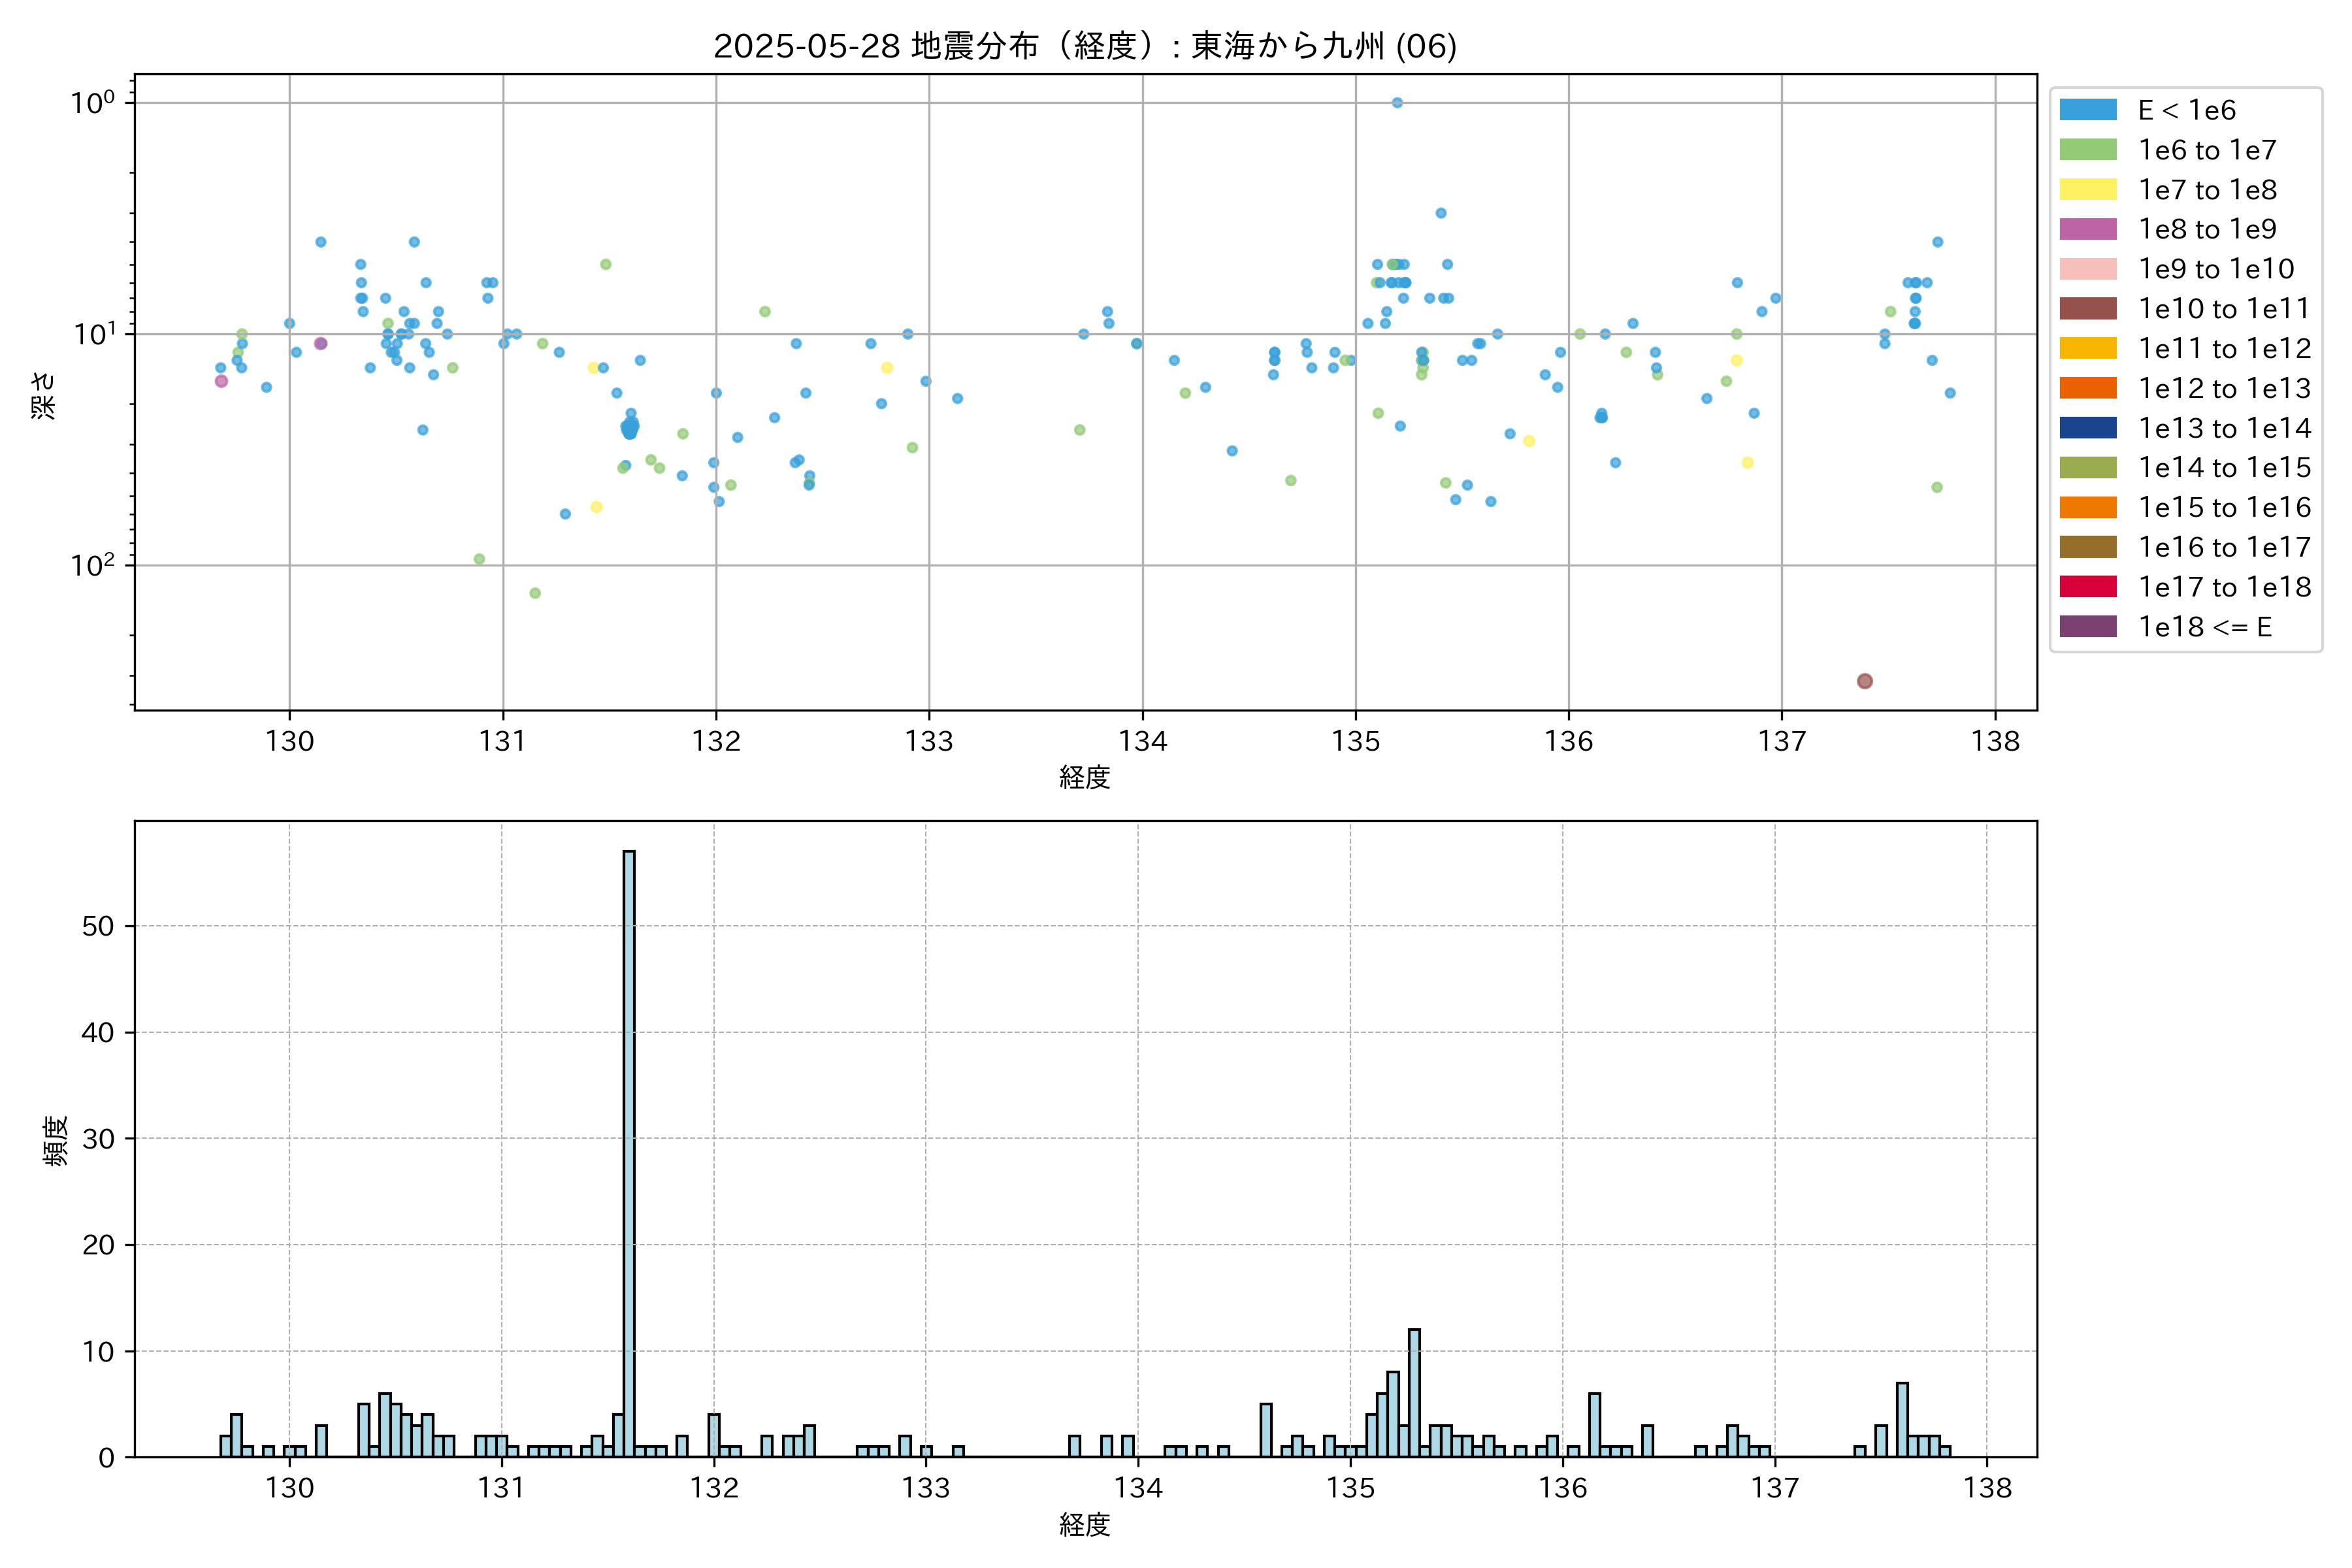Click the upper 経度 x-axis label

(1084, 777)
